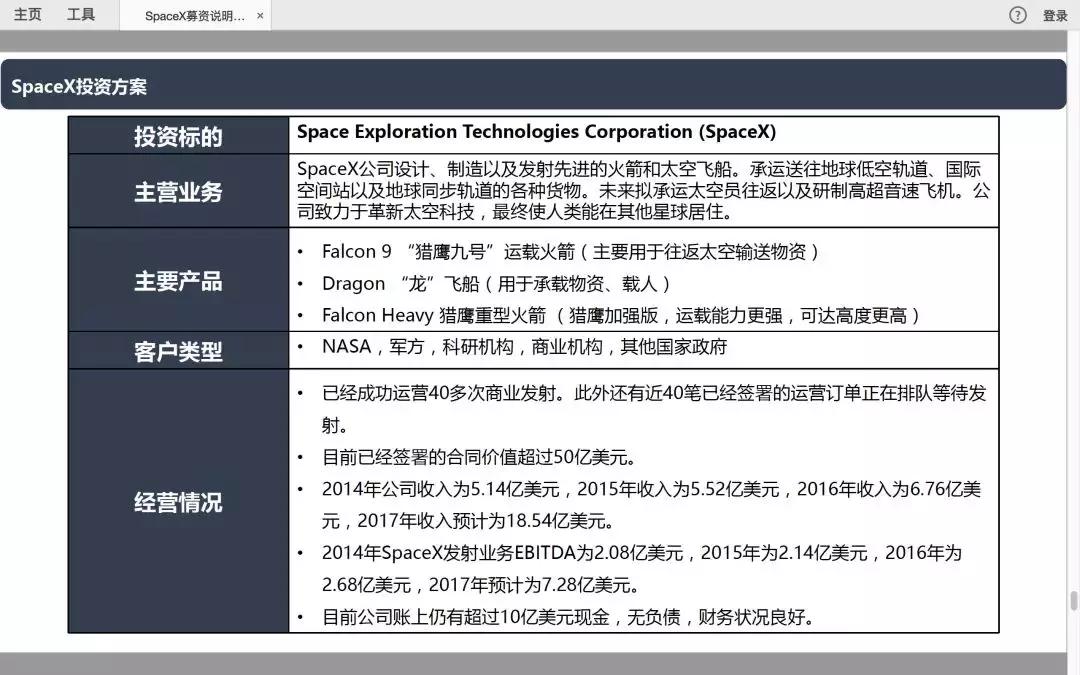Click the 客户类型 row header
Screen dimensions: 1080x675
click(x=177, y=350)
